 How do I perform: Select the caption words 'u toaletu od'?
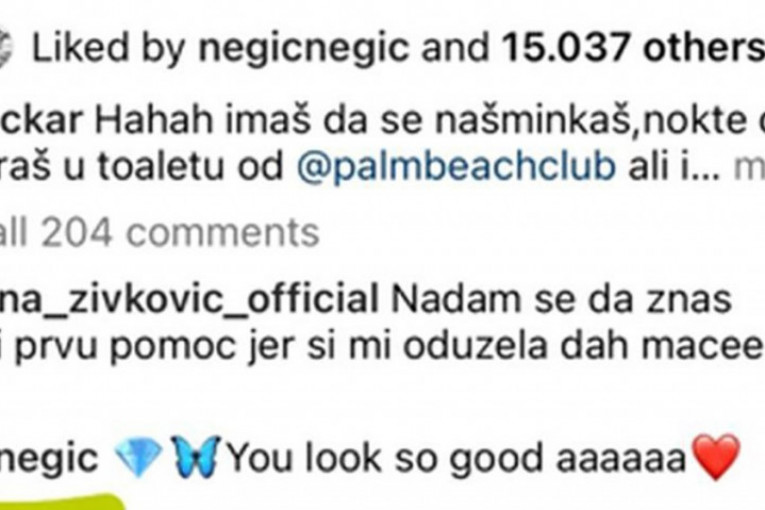coord(191,167)
